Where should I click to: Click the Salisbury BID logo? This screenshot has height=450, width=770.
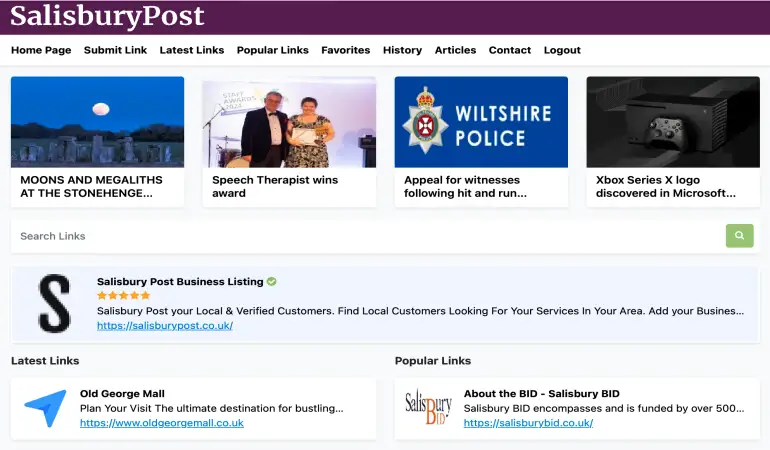tap(428, 407)
